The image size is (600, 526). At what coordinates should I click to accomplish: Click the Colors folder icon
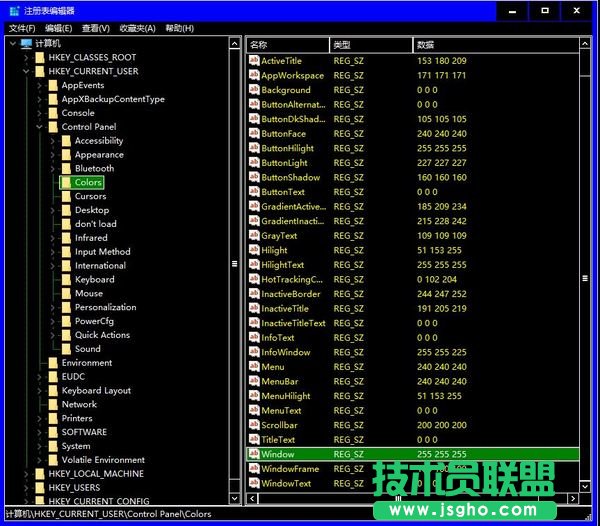(x=66, y=182)
